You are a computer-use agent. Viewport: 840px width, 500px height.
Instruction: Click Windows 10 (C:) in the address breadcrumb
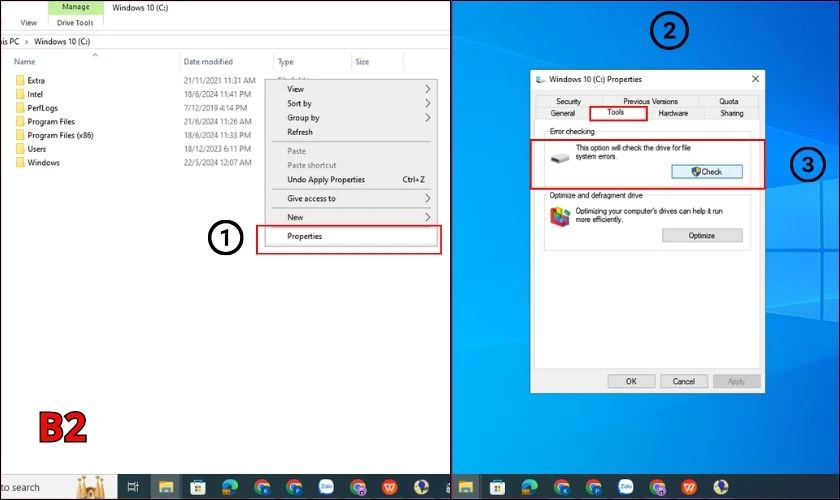point(62,41)
